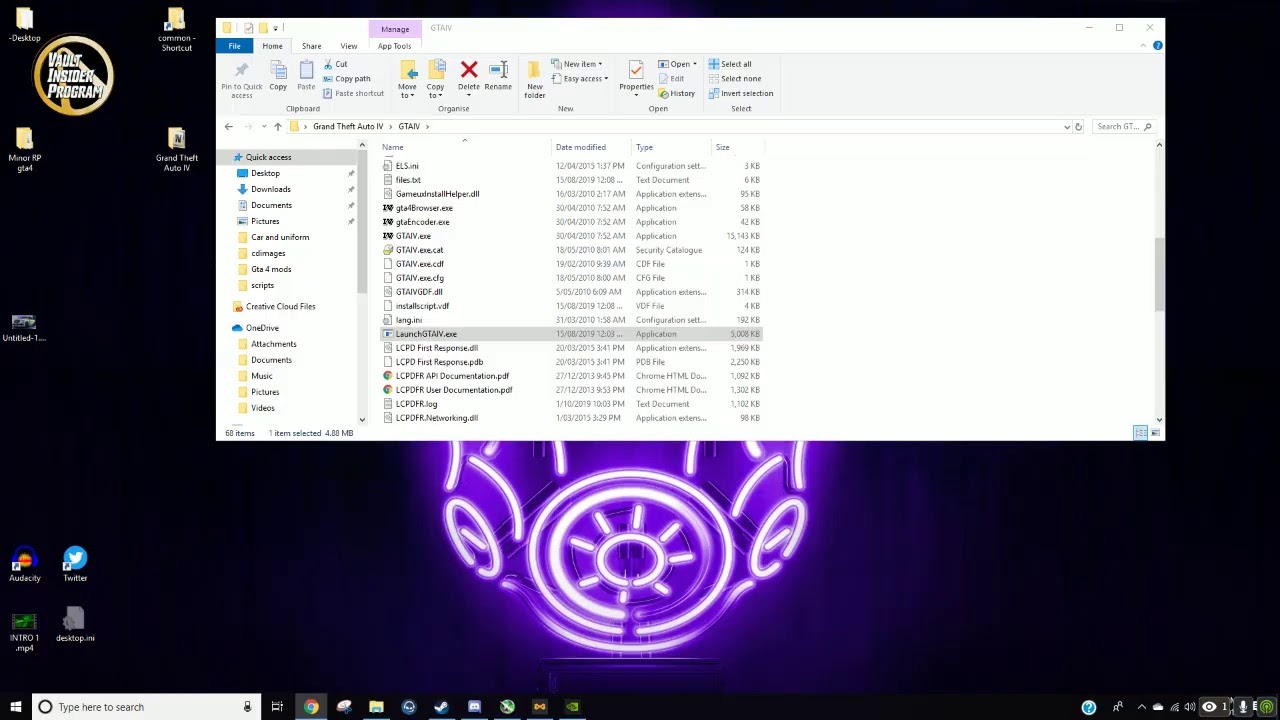Open the Move to dropdown
Viewport: 1280px width, 720px height.
[x=407, y=79]
